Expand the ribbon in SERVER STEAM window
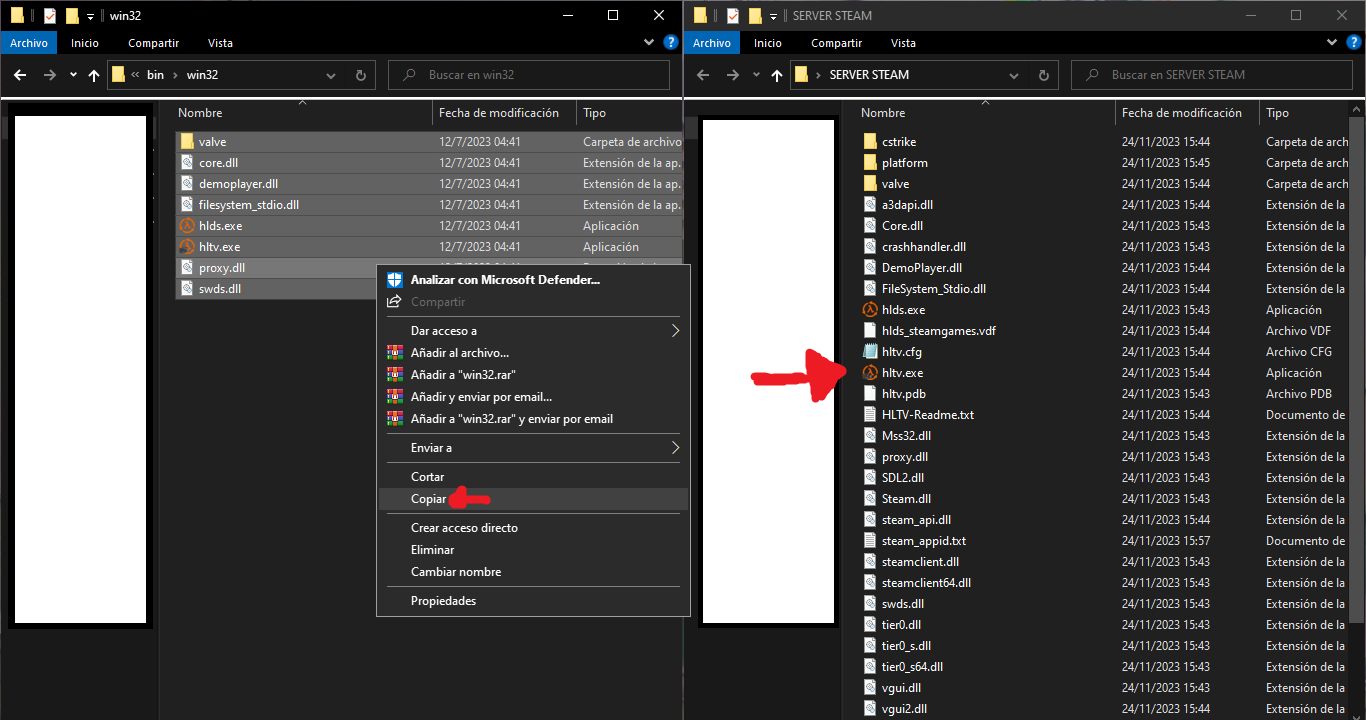The image size is (1366, 720). point(1331,43)
